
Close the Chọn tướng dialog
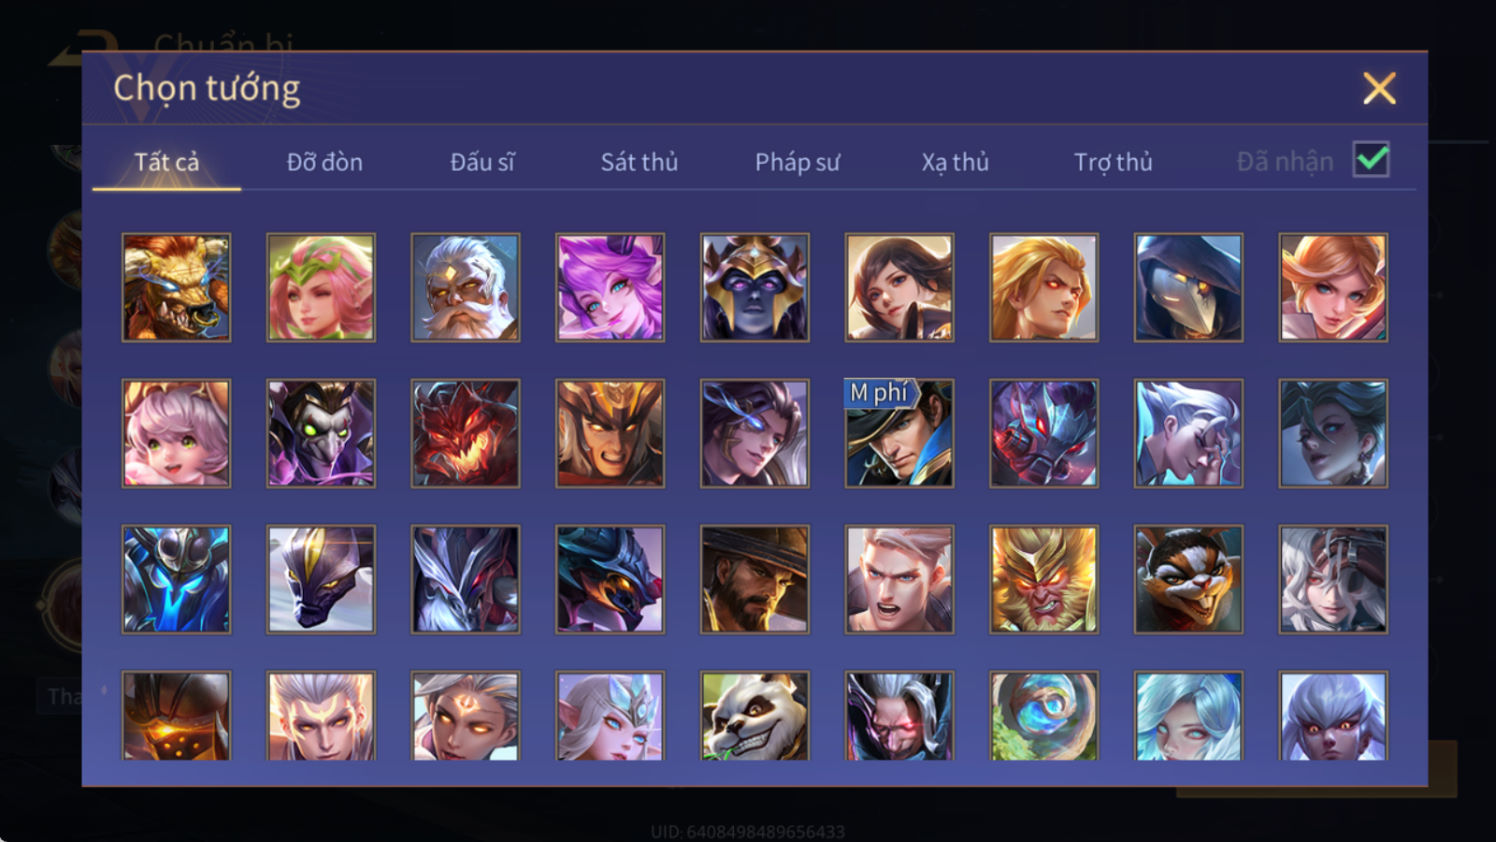pyautogui.click(x=1379, y=89)
